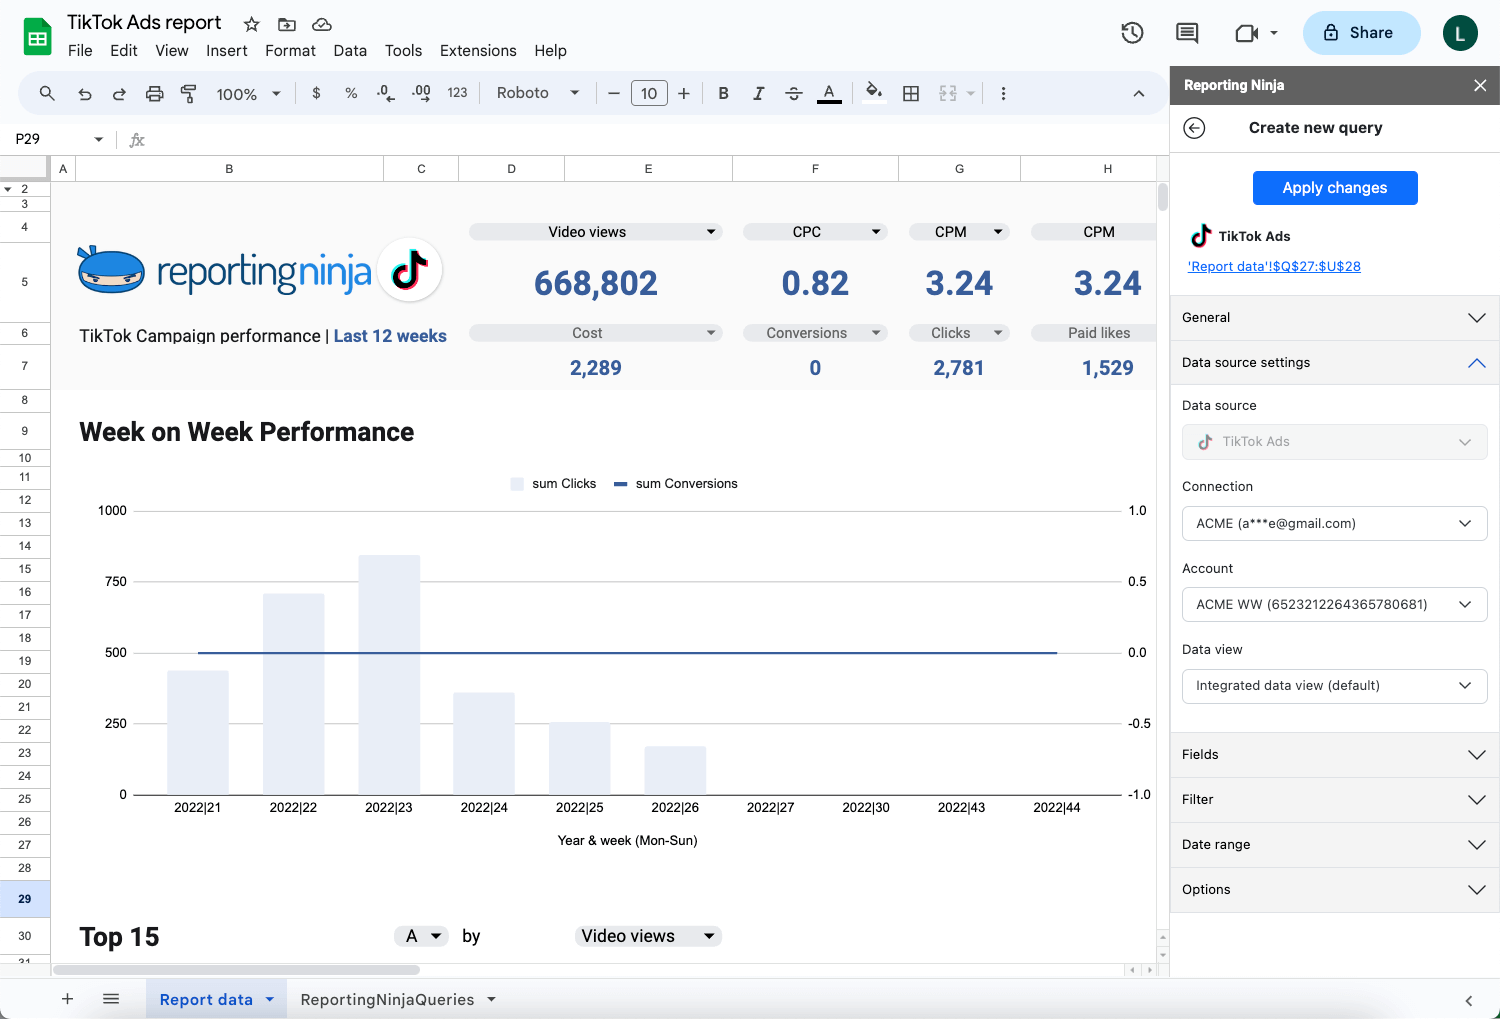
Task: Apply bold formatting
Action: (x=723, y=93)
